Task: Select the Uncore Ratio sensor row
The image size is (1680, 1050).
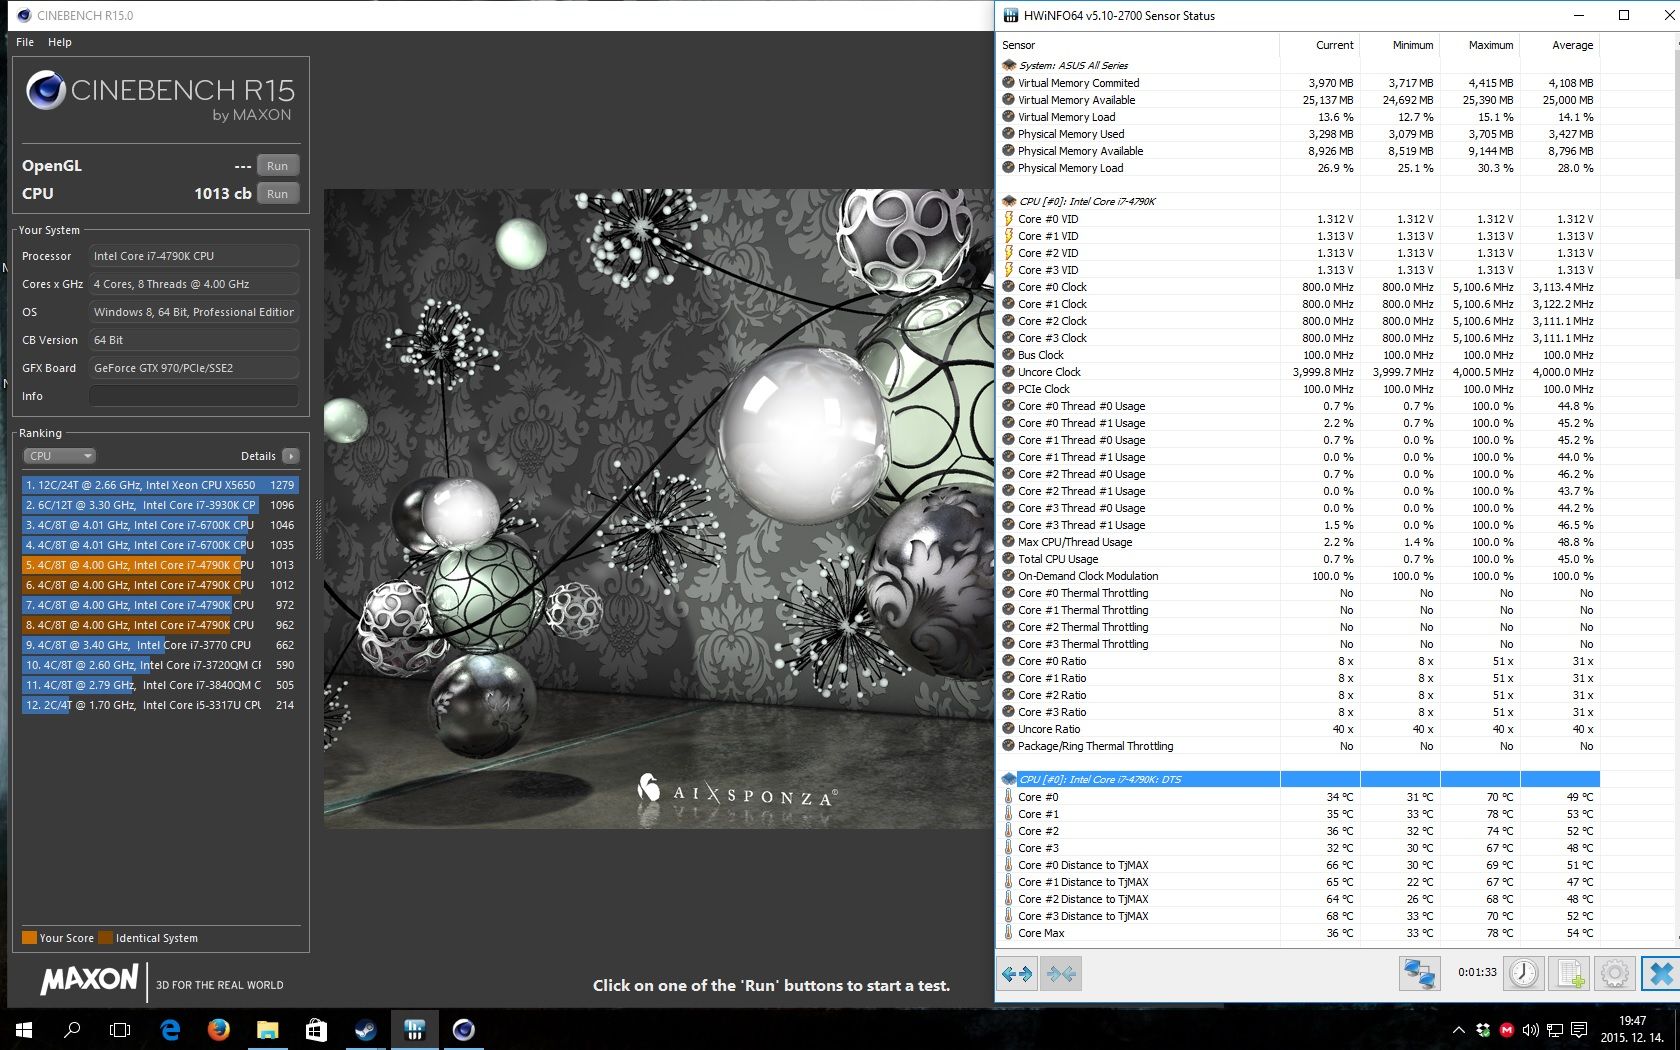Action: point(1298,729)
